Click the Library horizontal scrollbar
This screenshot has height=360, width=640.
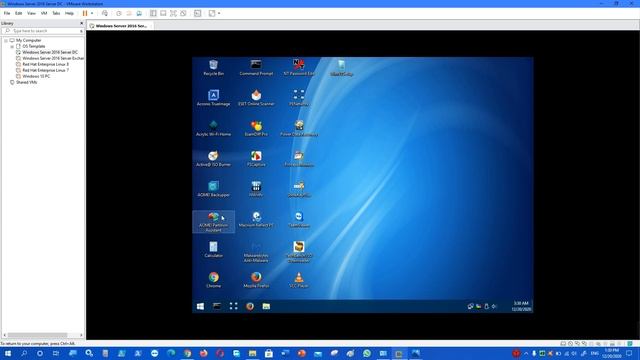click(x=38, y=335)
